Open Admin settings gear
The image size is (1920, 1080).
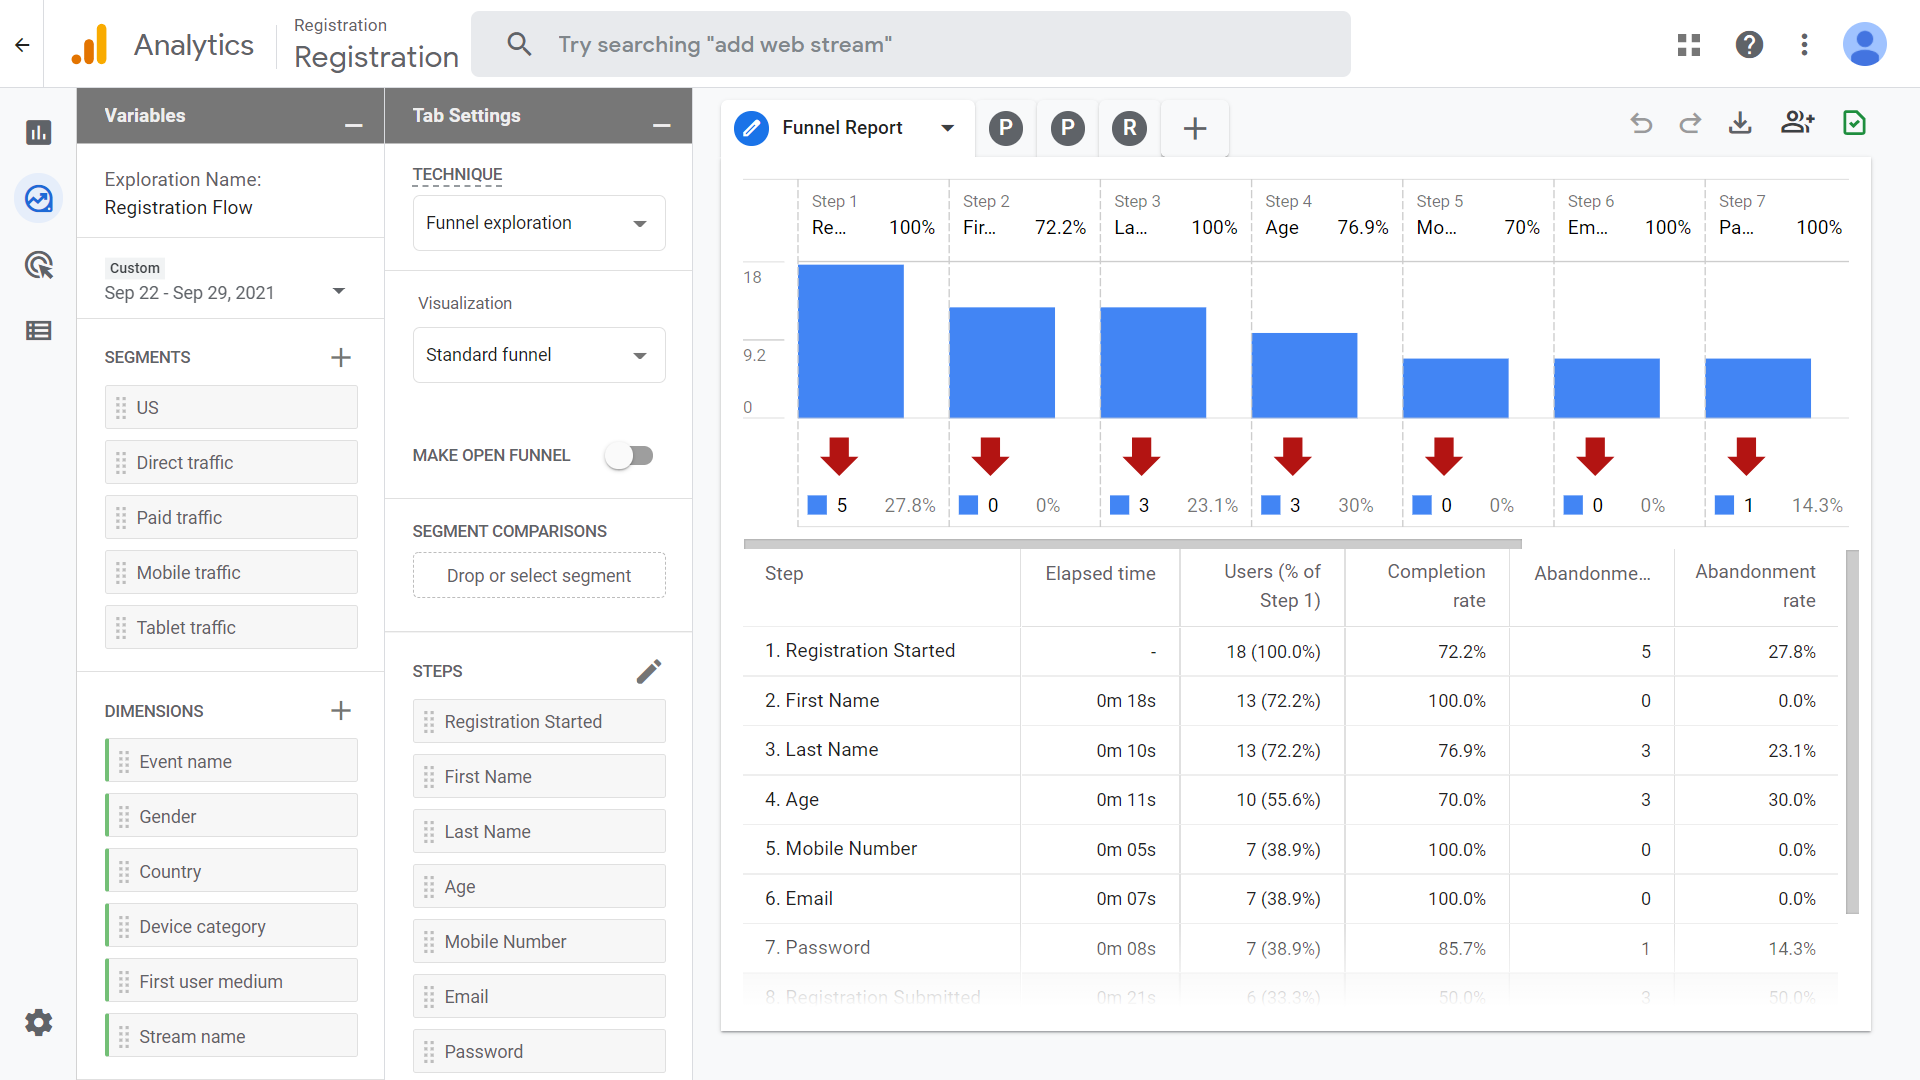point(38,1022)
